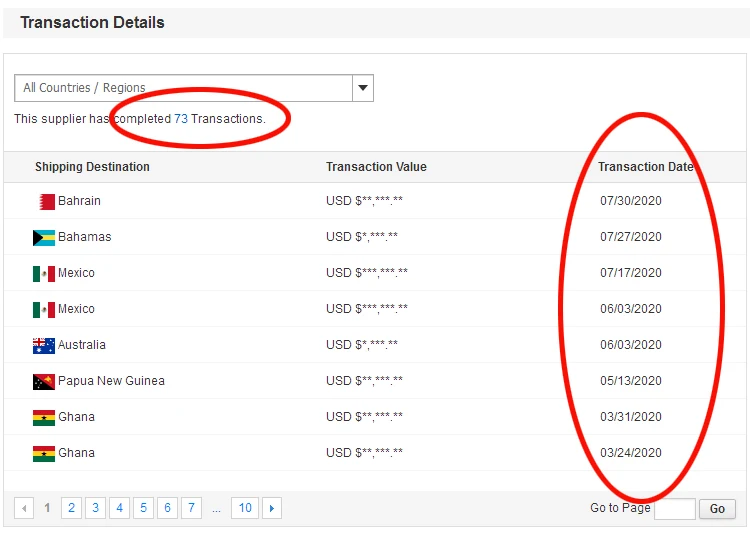The width and height of the screenshot is (750, 540).
Task: Open page 2 of transactions
Action: pos(71,508)
